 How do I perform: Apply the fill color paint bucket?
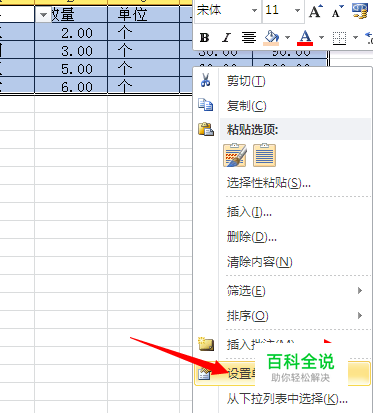(272, 38)
